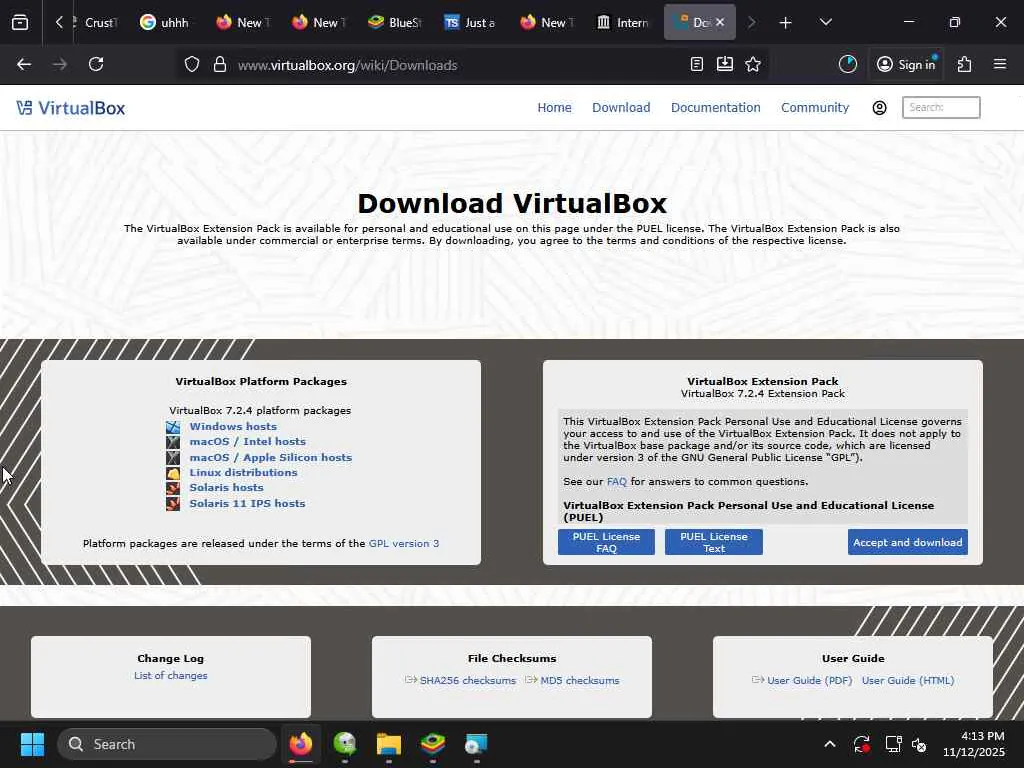
Task: View site security padlock info
Action: (x=220, y=65)
